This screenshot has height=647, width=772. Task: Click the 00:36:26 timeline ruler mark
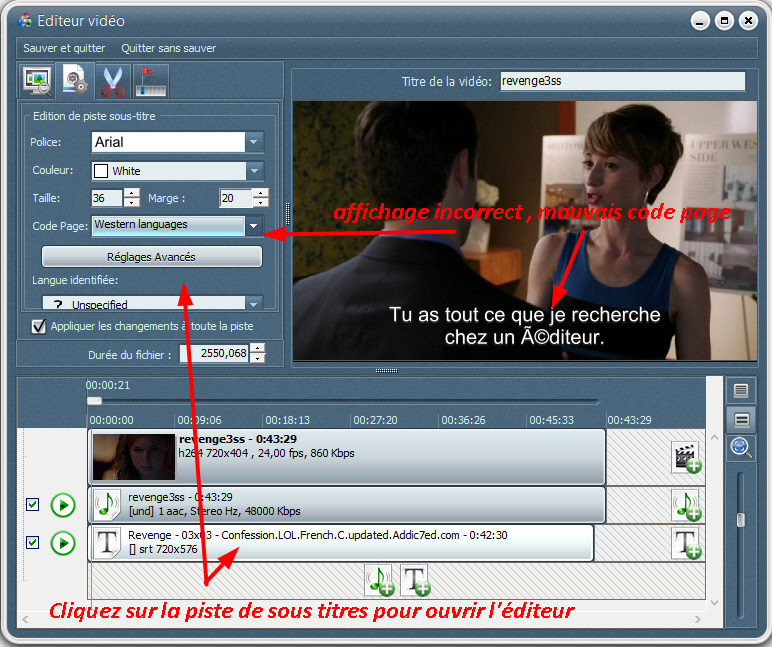(463, 420)
